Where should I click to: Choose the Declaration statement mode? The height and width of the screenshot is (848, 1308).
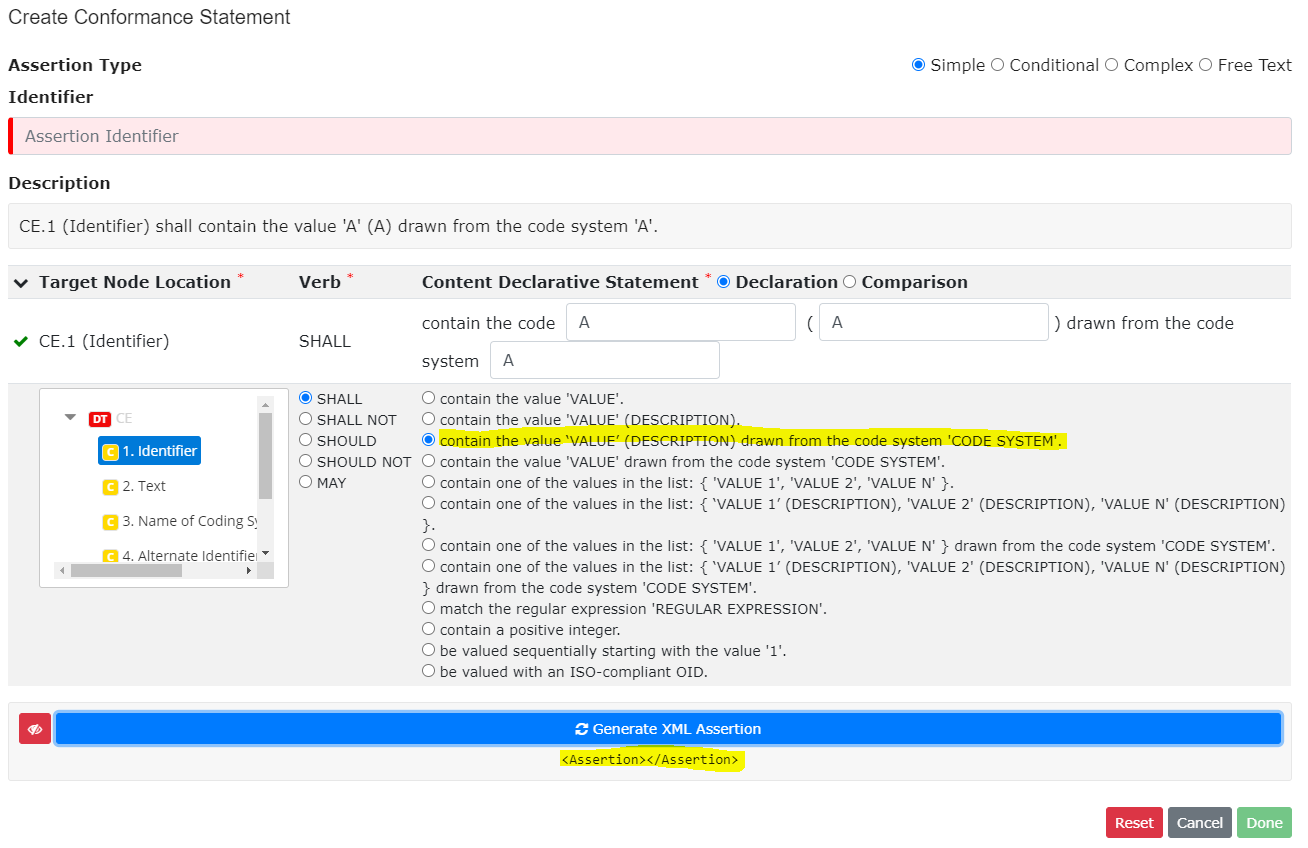[x=724, y=282]
